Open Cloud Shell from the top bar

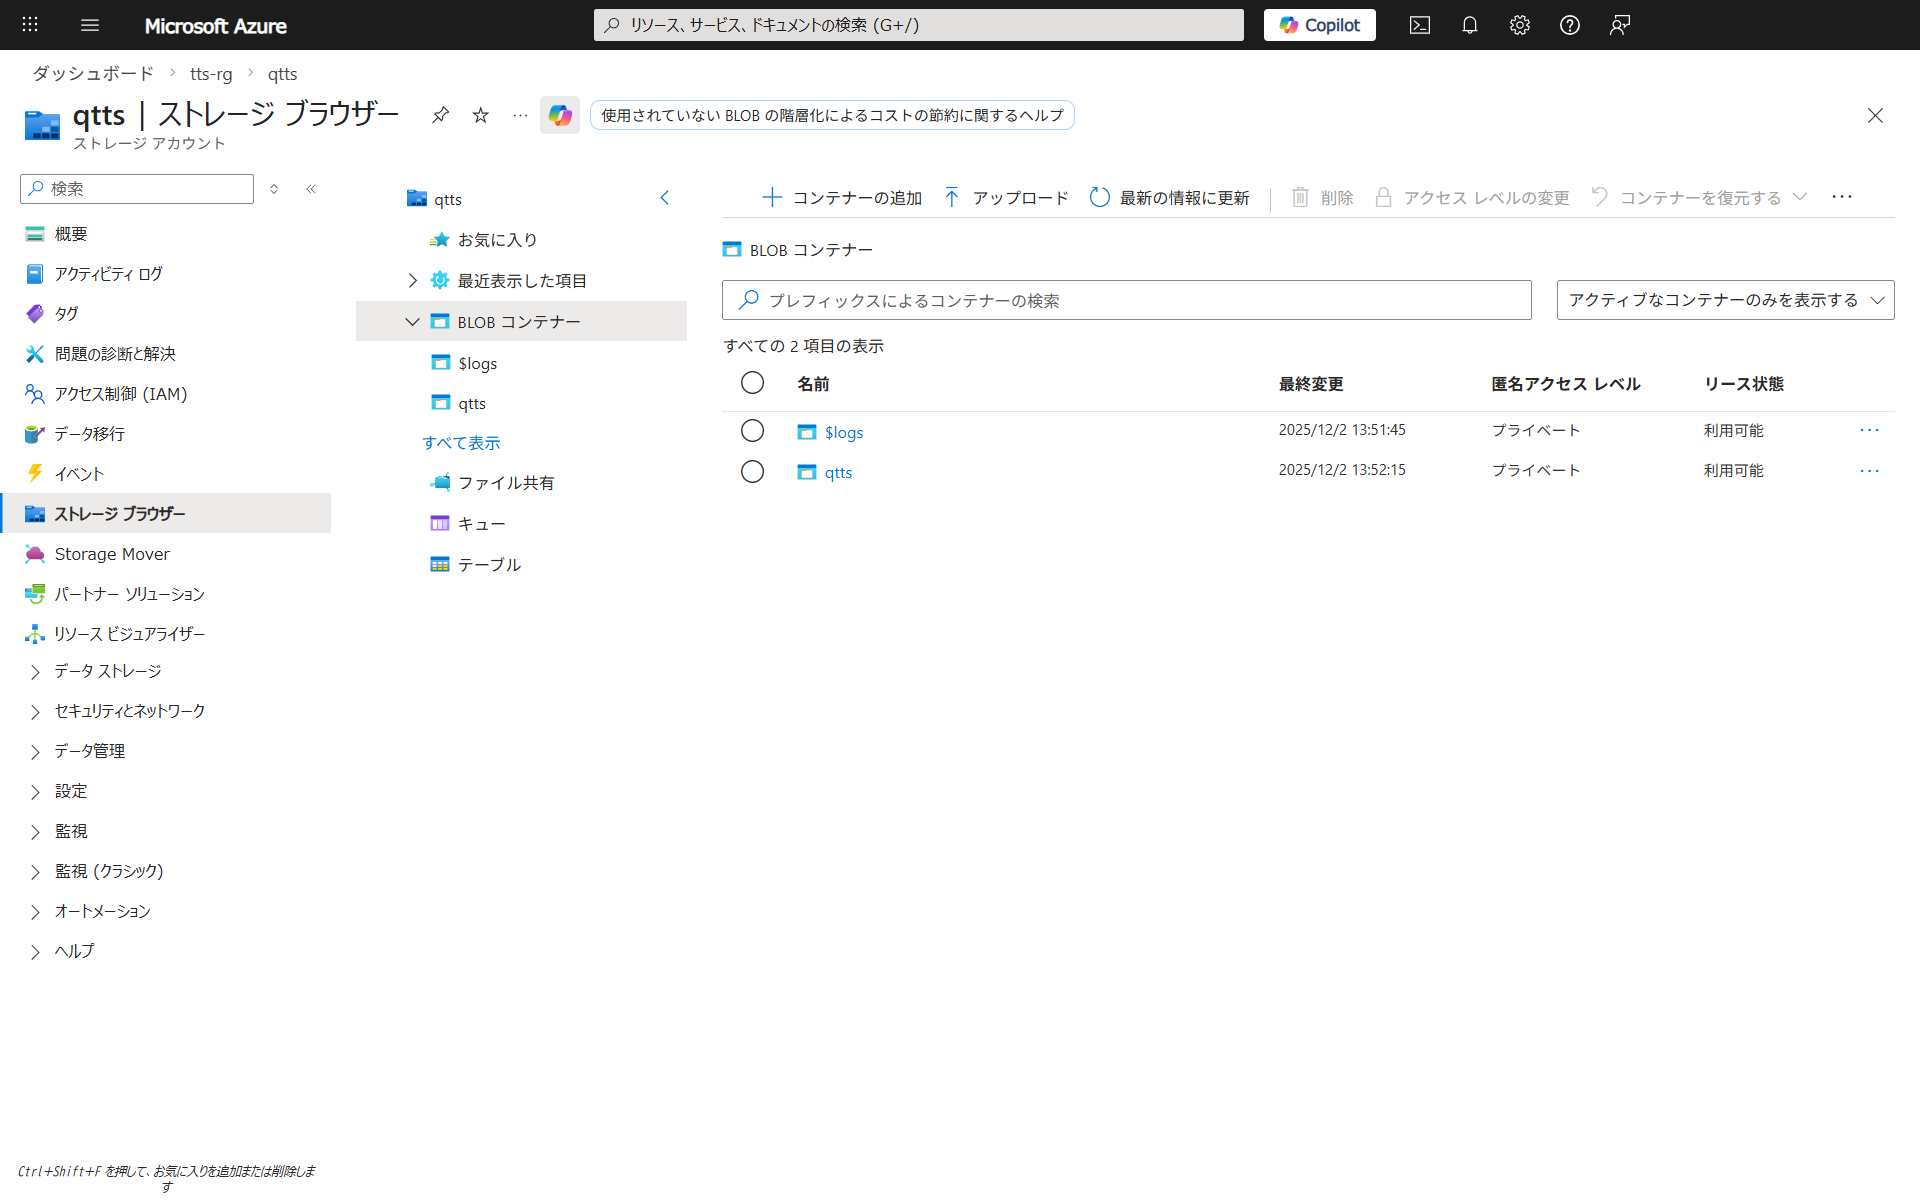click(x=1419, y=25)
